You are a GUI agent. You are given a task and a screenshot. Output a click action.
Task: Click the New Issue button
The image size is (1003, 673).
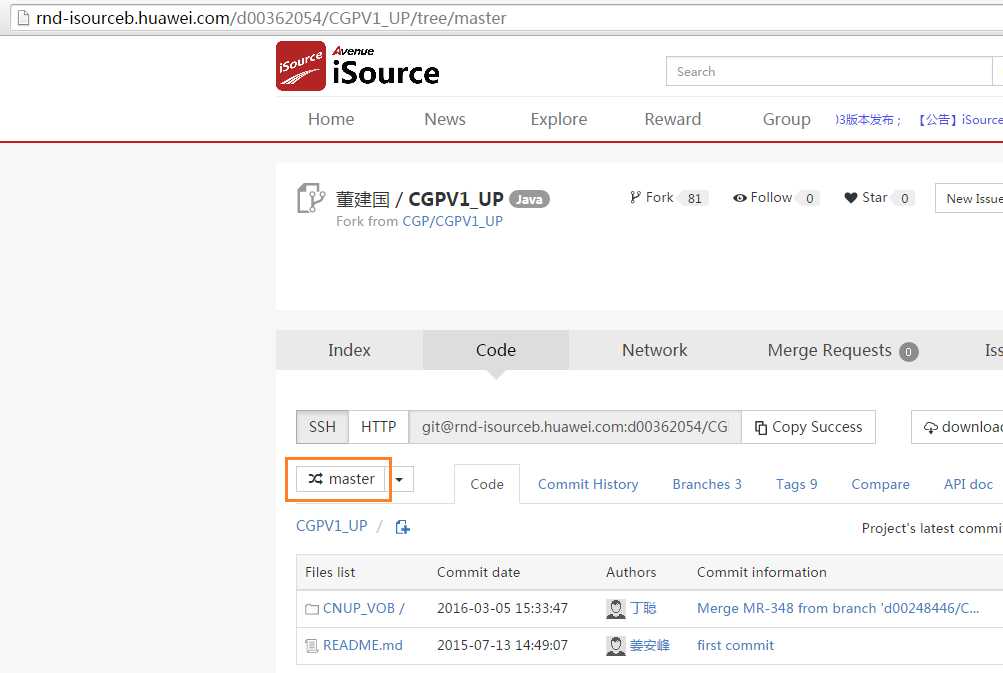[969, 198]
